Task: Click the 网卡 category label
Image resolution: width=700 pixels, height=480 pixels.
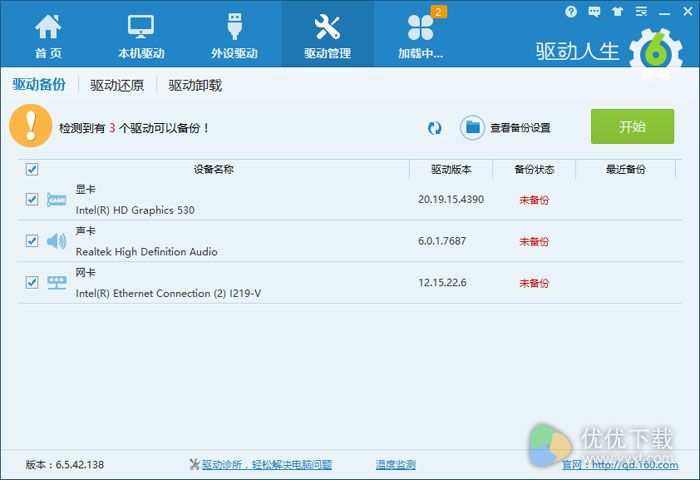Action: tap(85, 272)
